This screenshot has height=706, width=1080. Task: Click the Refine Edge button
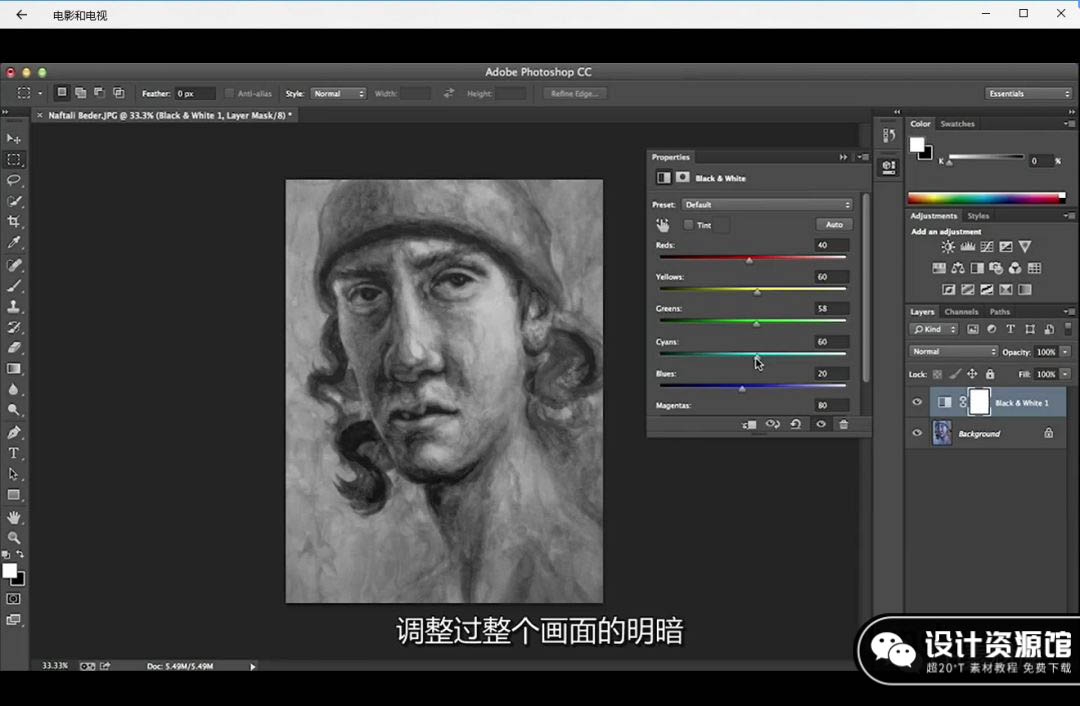(x=574, y=94)
